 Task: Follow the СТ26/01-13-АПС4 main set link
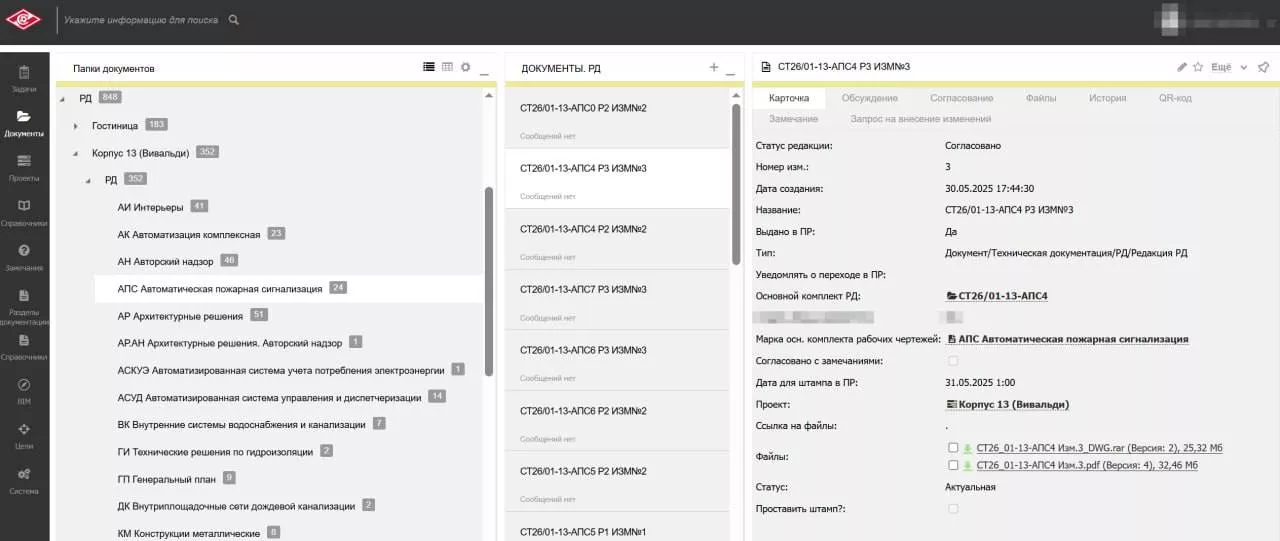tap(1002, 296)
